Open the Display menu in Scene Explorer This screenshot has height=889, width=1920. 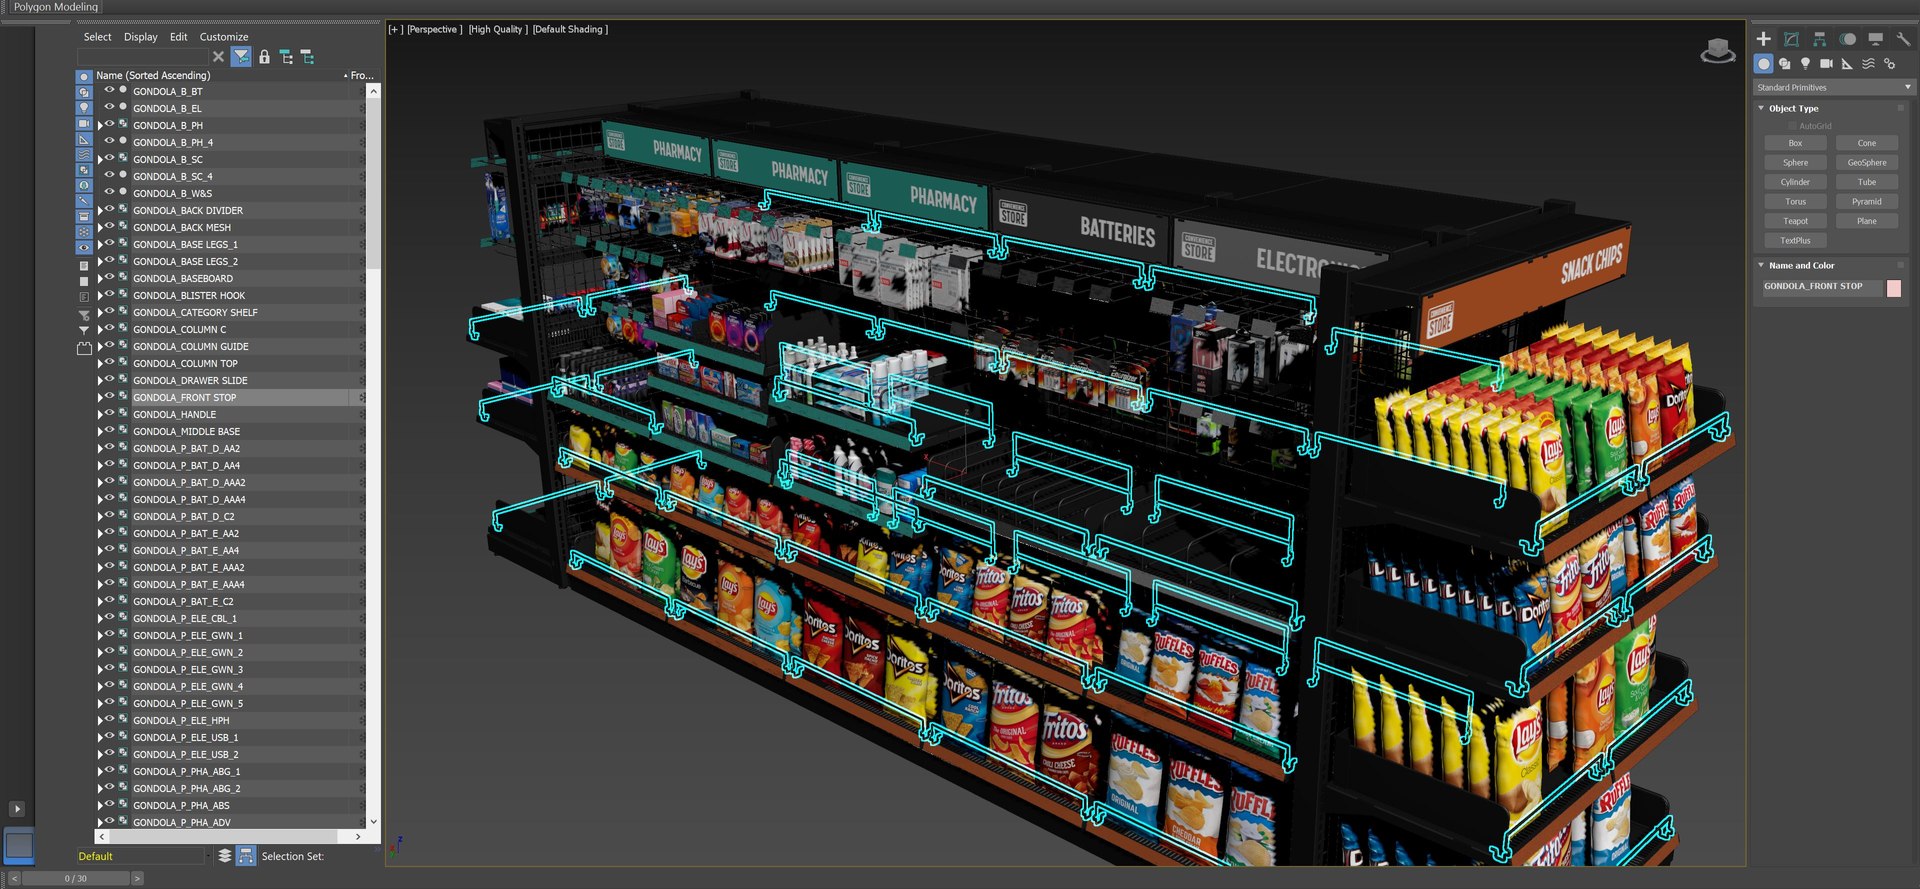(x=141, y=37)
